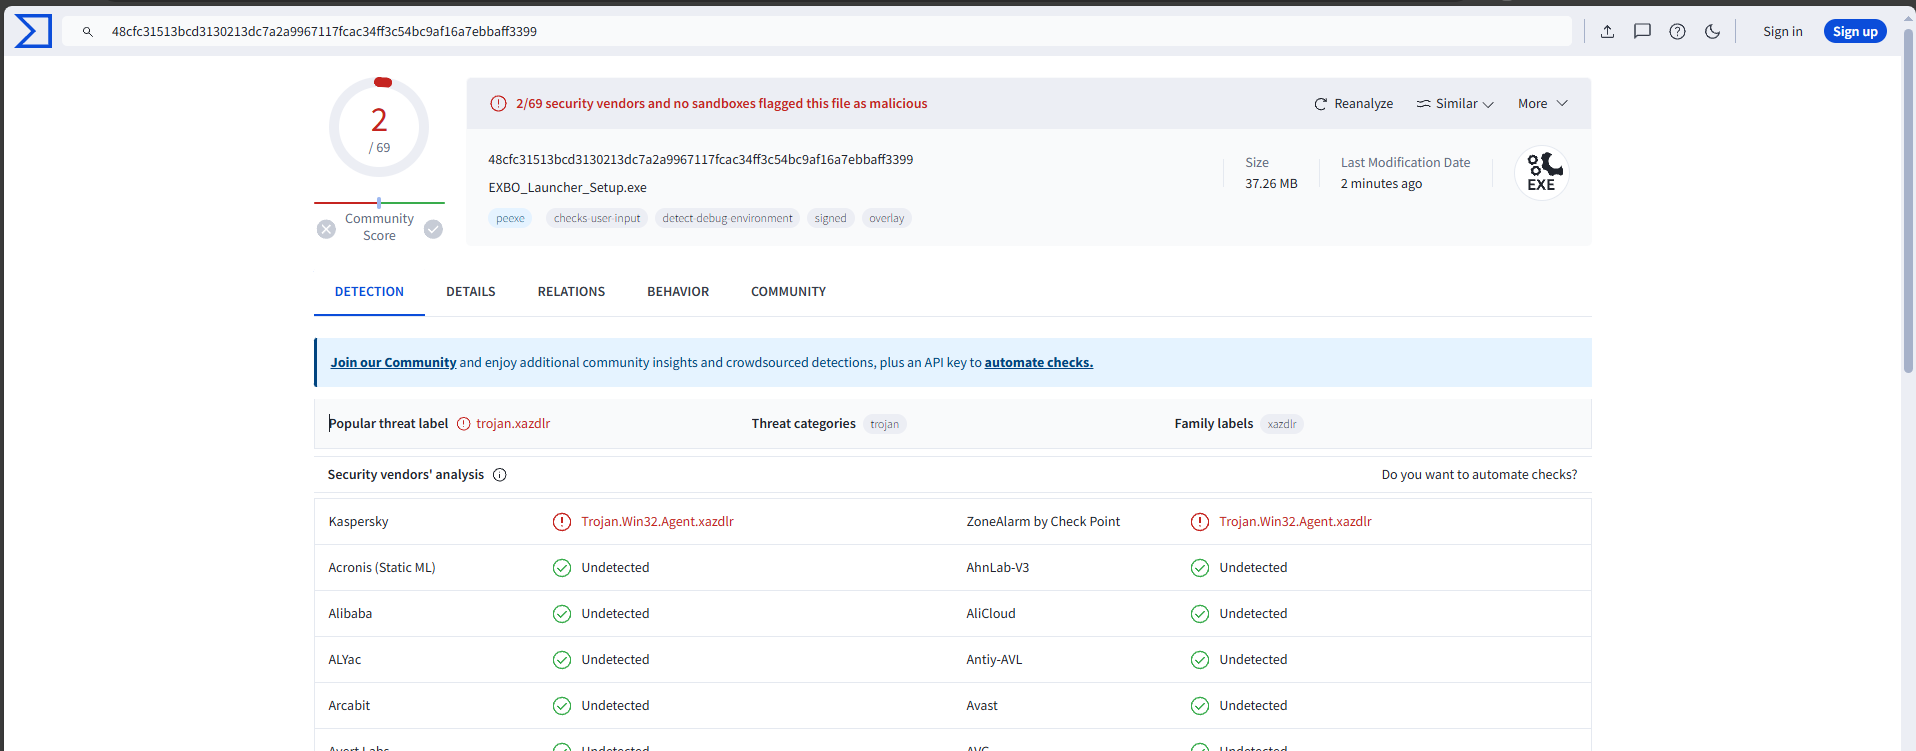Expand the More dropdown menu
The width and height of the screenshot is (1916, 751).
pyautogui.click(x=1543, y=103)
